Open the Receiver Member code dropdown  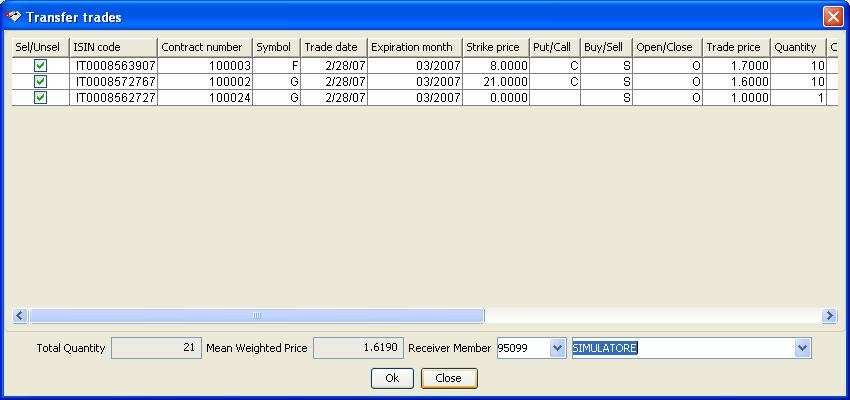coord(558,349)
